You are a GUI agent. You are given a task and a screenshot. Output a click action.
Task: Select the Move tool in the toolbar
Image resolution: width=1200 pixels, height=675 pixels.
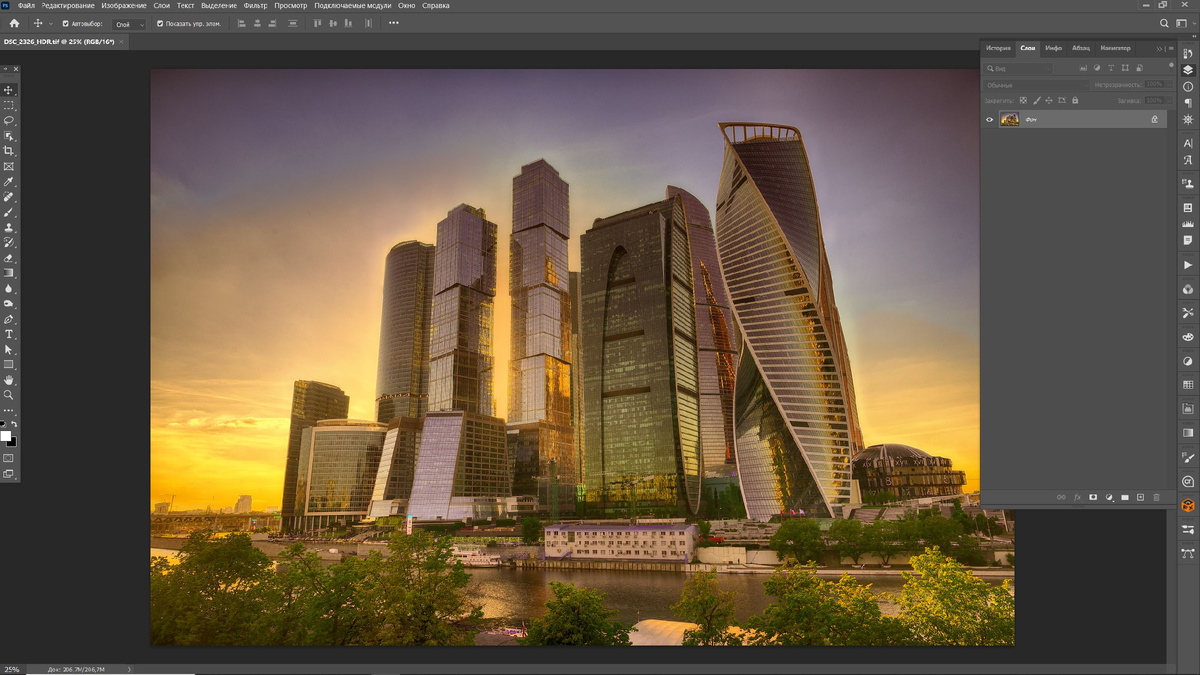[10, 89]
